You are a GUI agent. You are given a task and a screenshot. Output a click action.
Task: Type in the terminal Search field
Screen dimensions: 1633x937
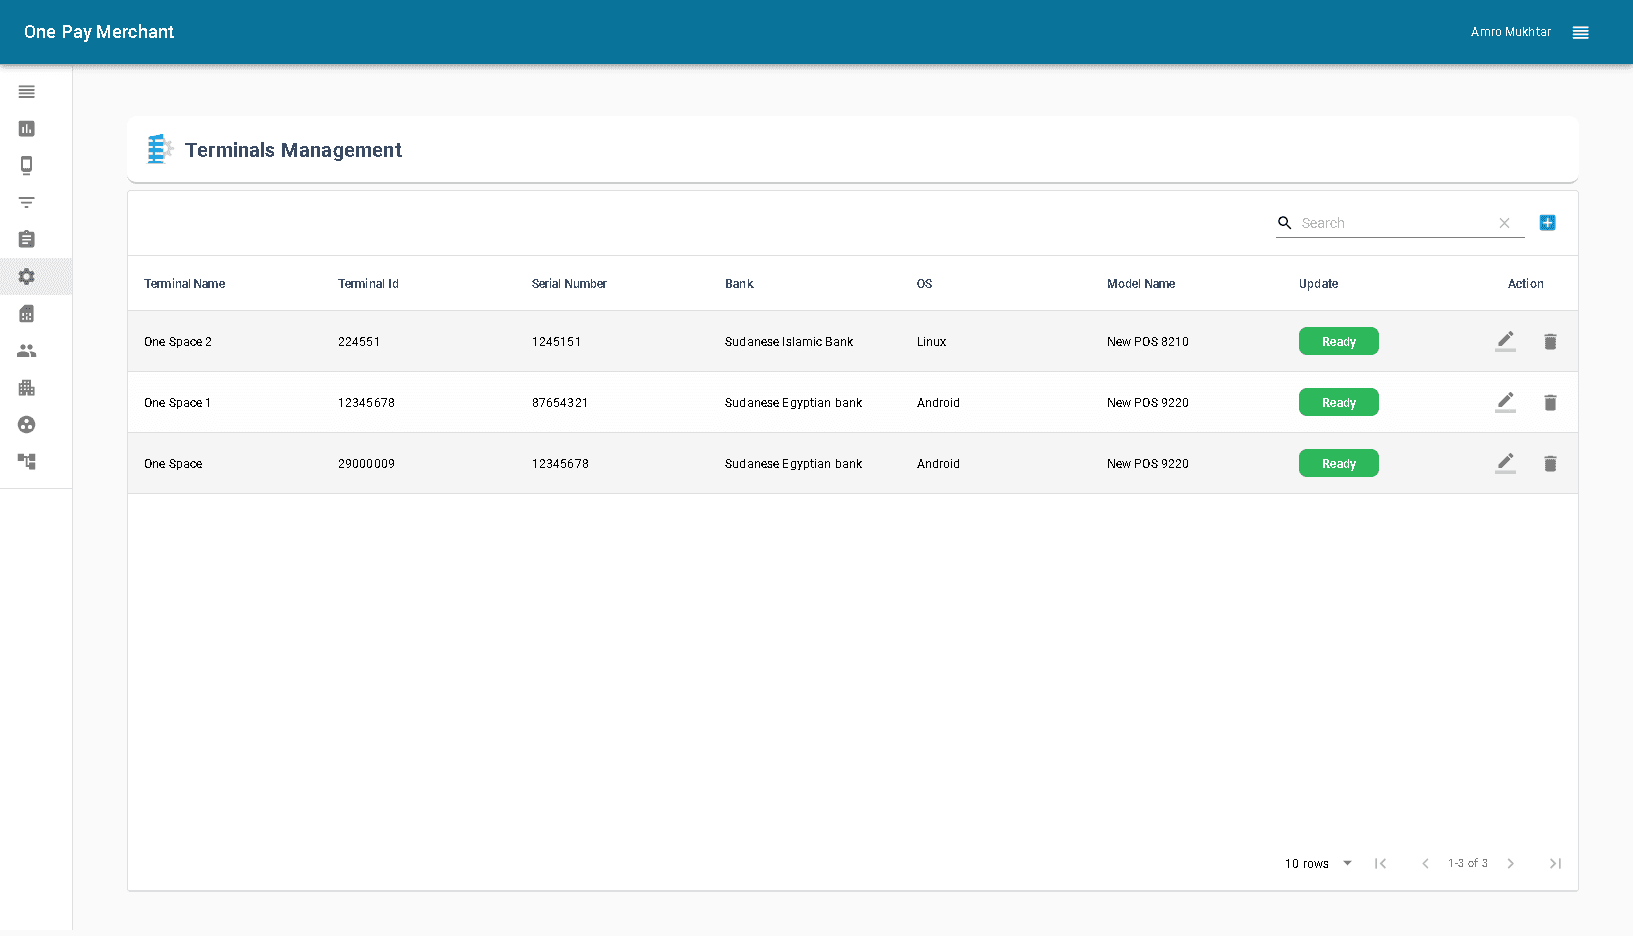pos(1390,222)
